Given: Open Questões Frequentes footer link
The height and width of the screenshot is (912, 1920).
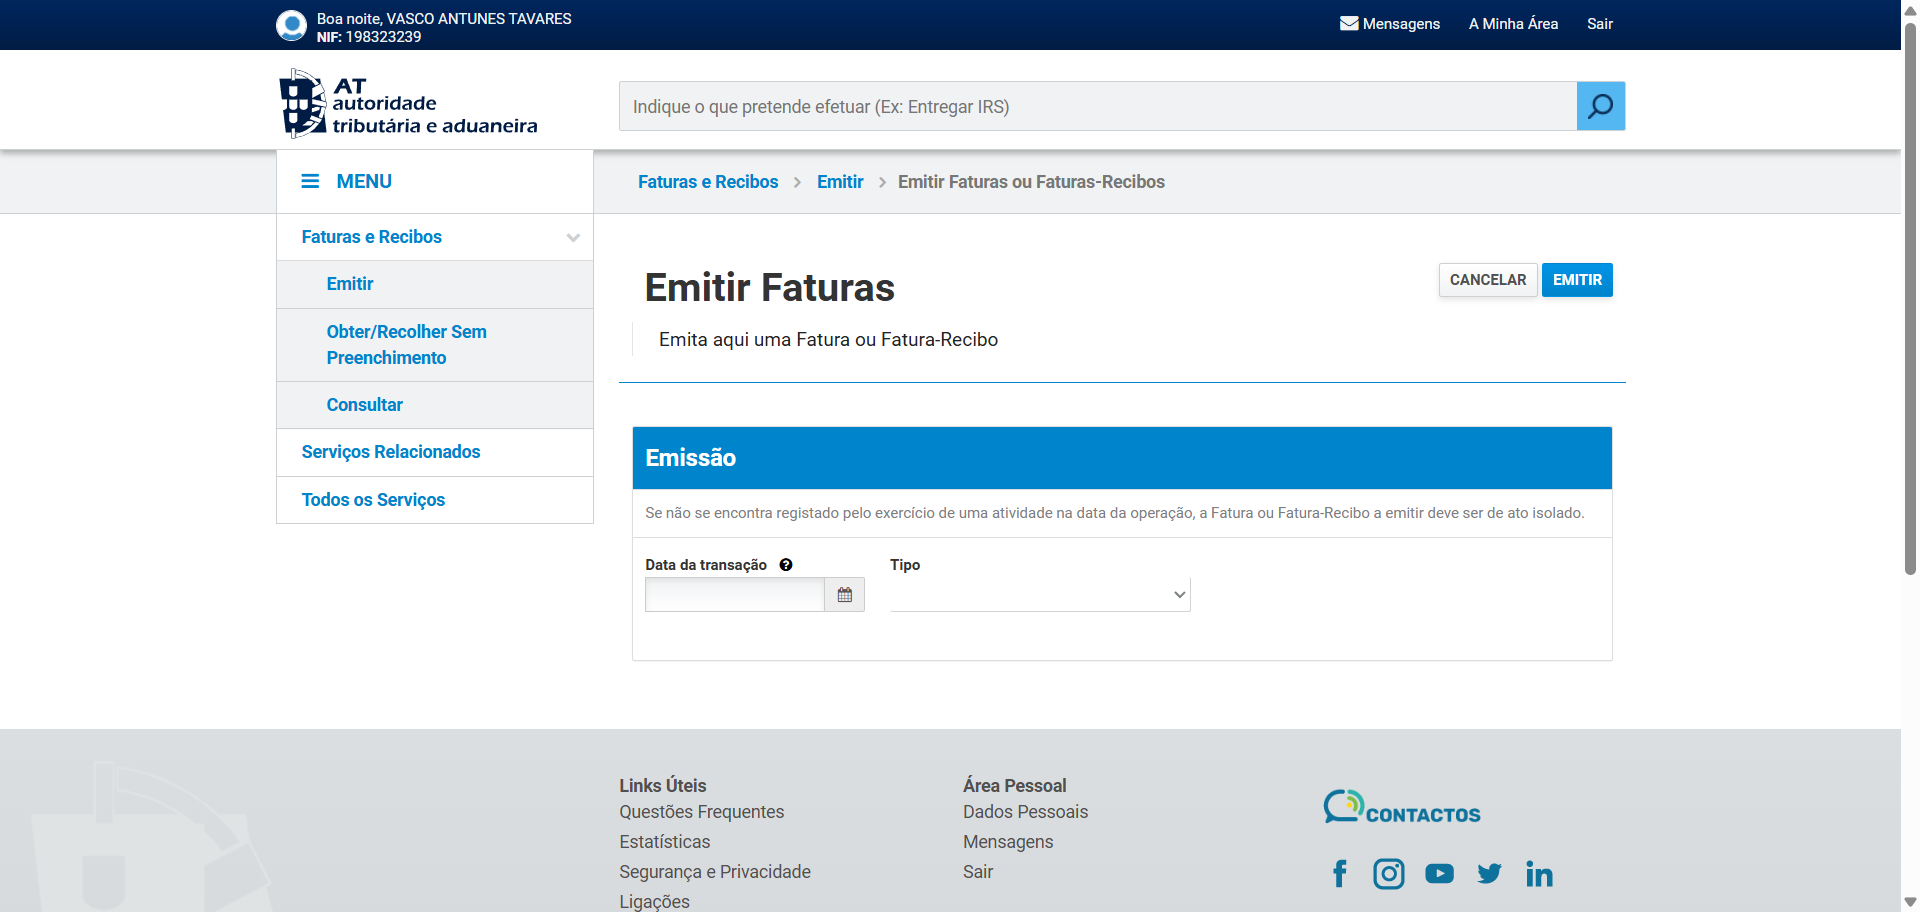Looking at the screenshot, I should click(702, 812).
